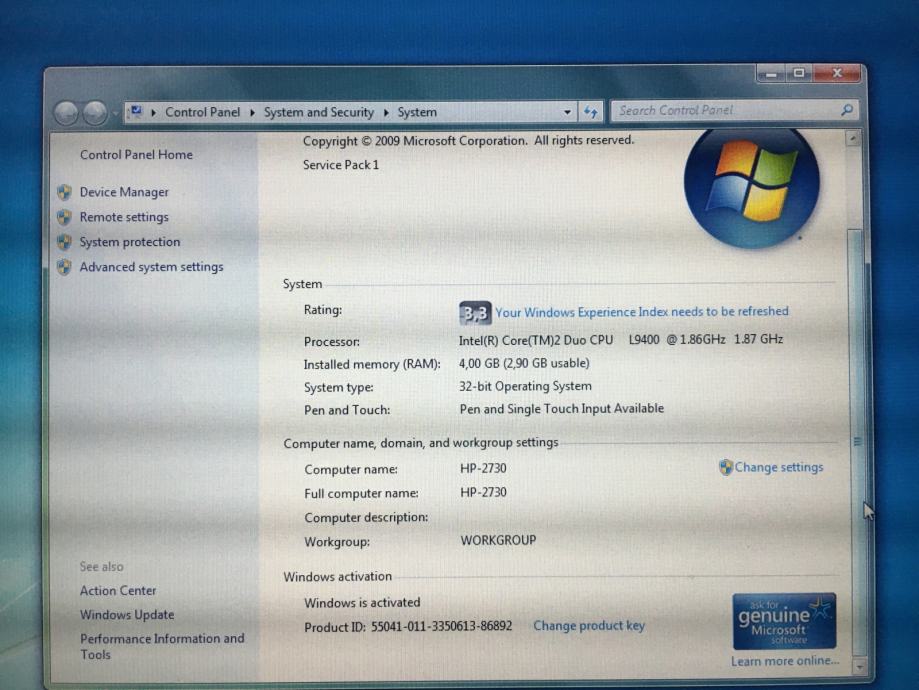Go to Control Panel breadcrumb
This screenshot has width=919, height=690.
202,113
